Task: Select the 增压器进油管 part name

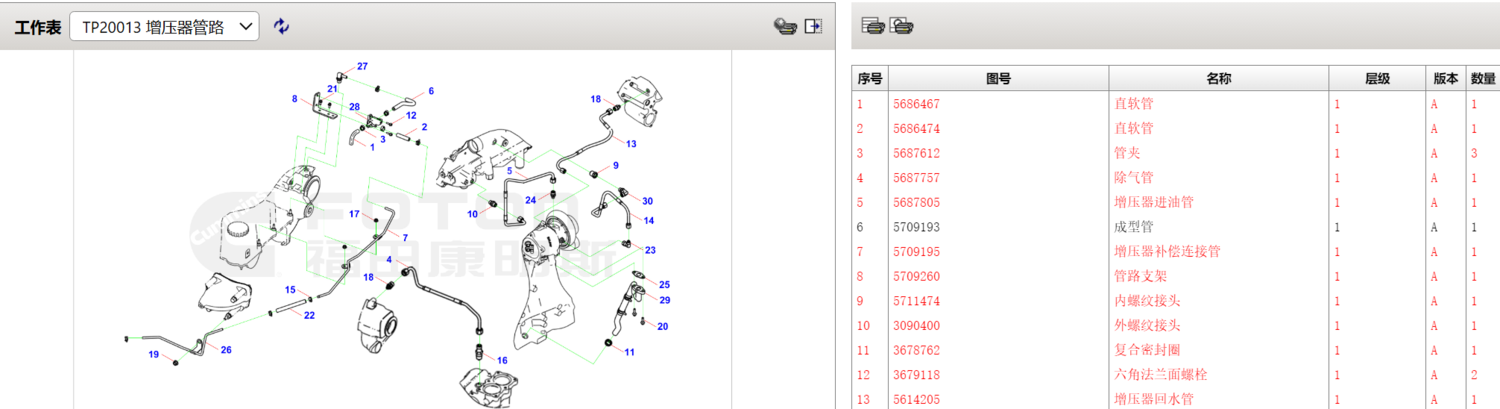Action: point(1153,202)
